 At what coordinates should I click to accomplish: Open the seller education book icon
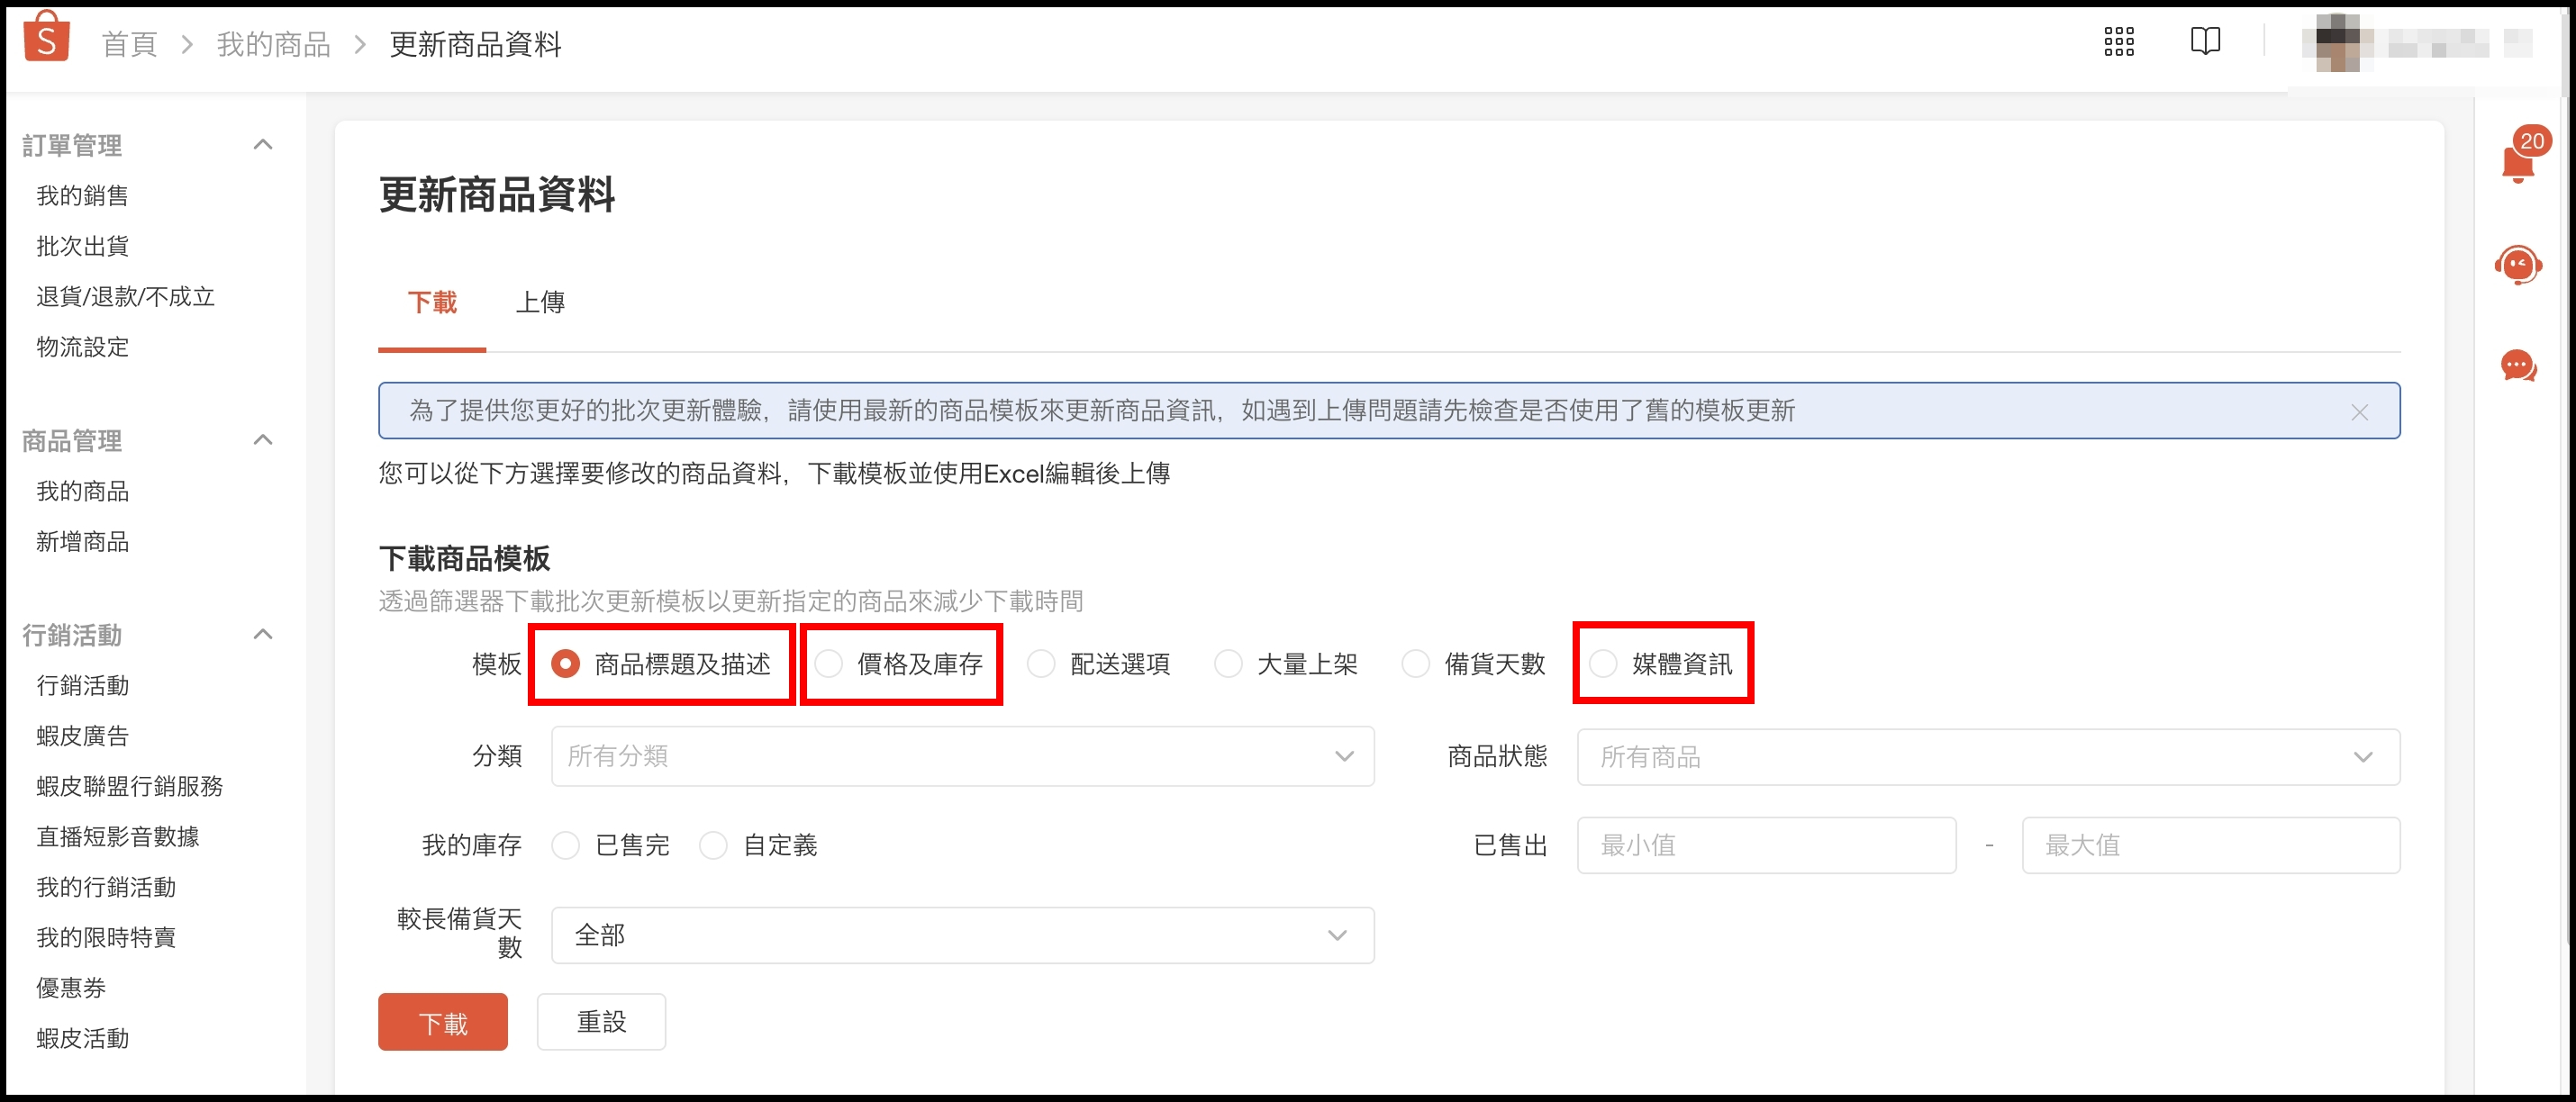tap(2205, 42)
